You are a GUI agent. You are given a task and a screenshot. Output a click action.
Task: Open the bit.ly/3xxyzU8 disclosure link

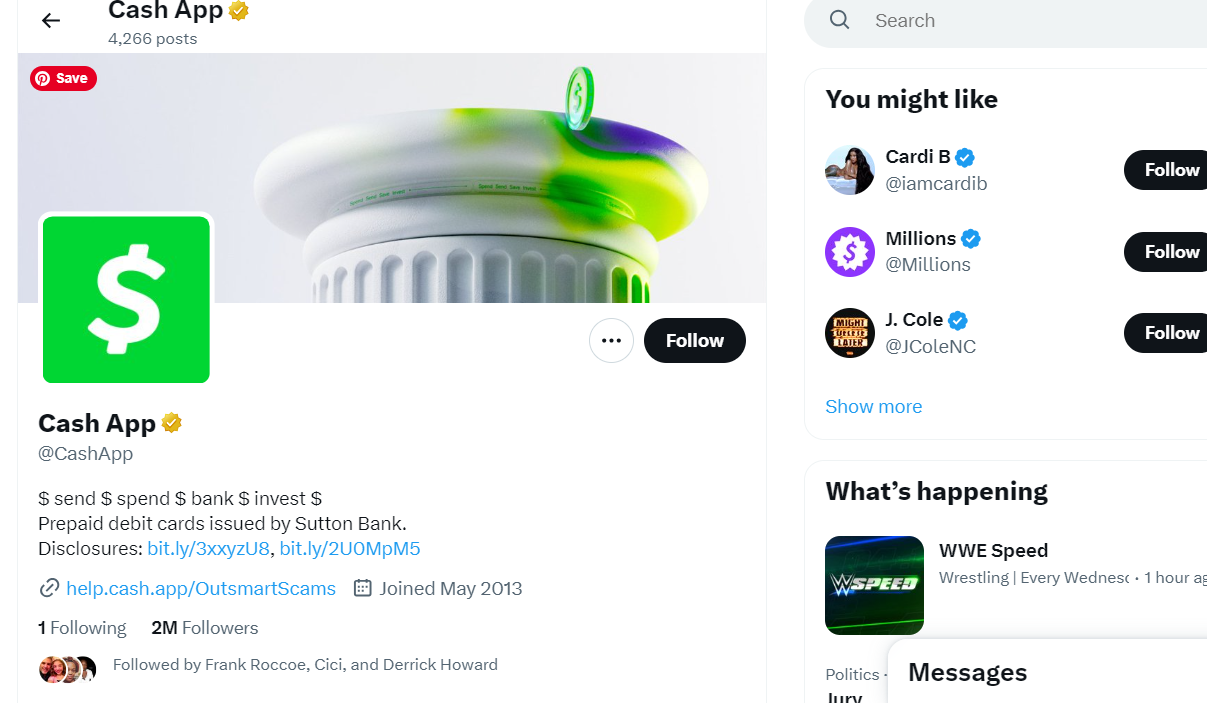(208, 548)
